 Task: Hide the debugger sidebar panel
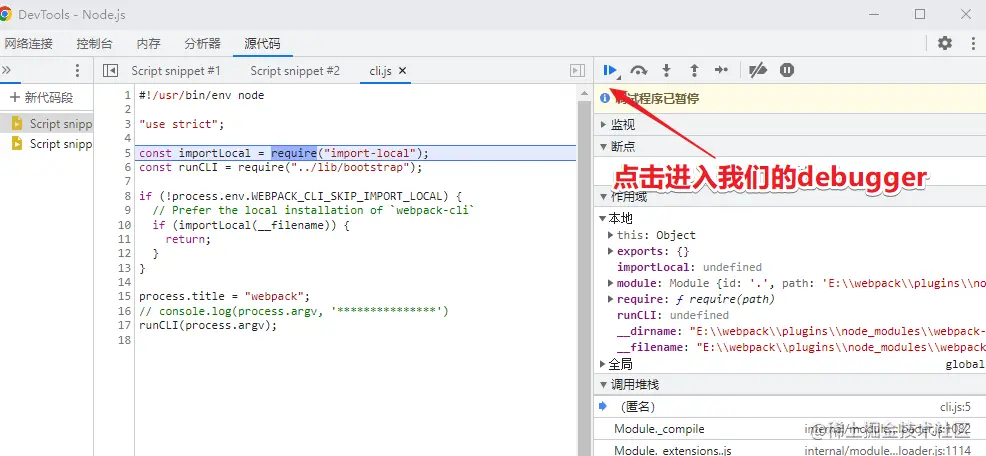pyautogui.click(x=577, y=70)
